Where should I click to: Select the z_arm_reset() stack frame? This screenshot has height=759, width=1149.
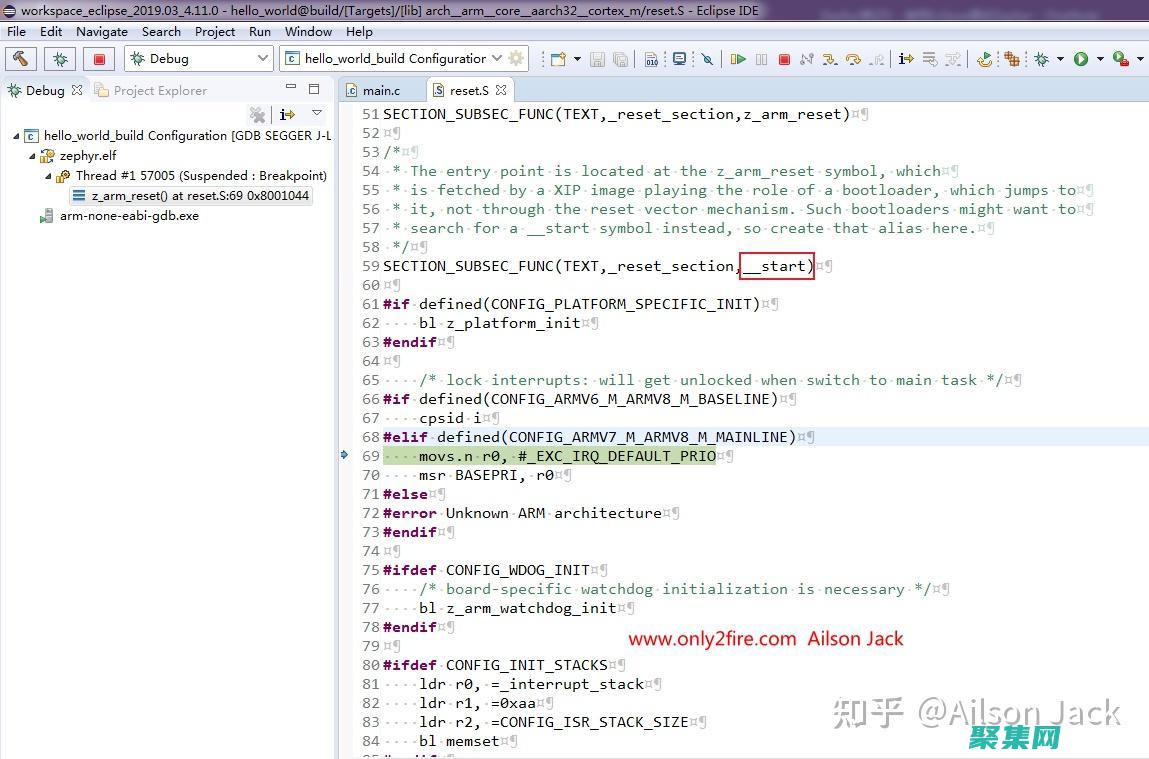tap(200, 196)
